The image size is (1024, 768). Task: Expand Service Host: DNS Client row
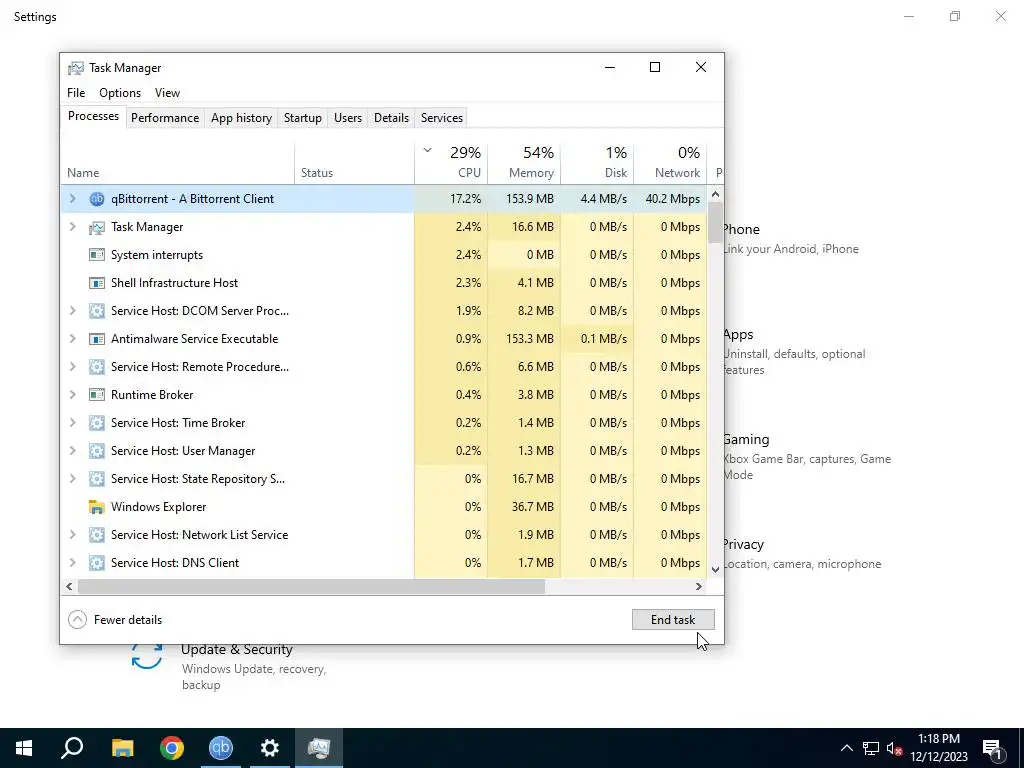pyautogui.click(x=72, y=563)
